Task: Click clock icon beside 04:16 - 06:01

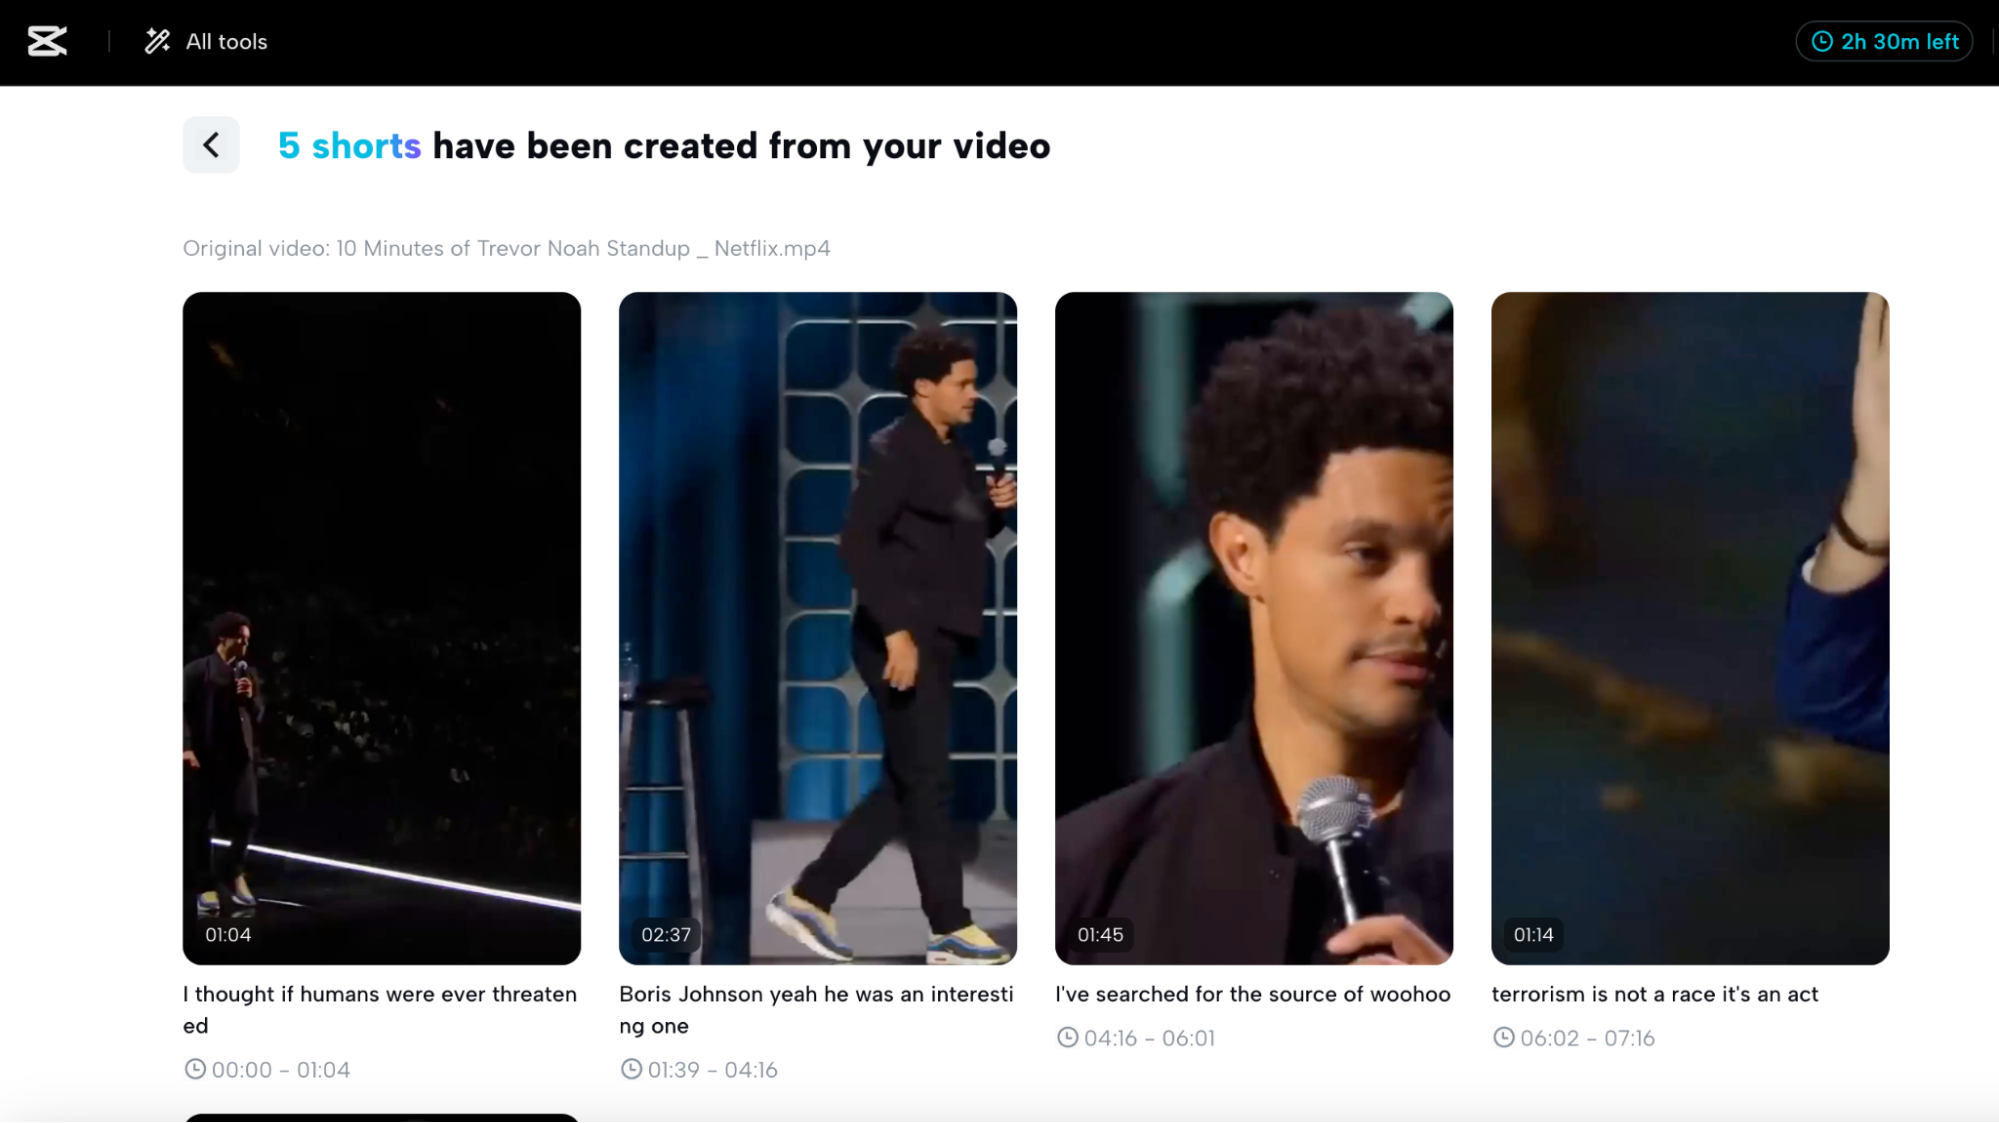Action: [1067, 1037]
